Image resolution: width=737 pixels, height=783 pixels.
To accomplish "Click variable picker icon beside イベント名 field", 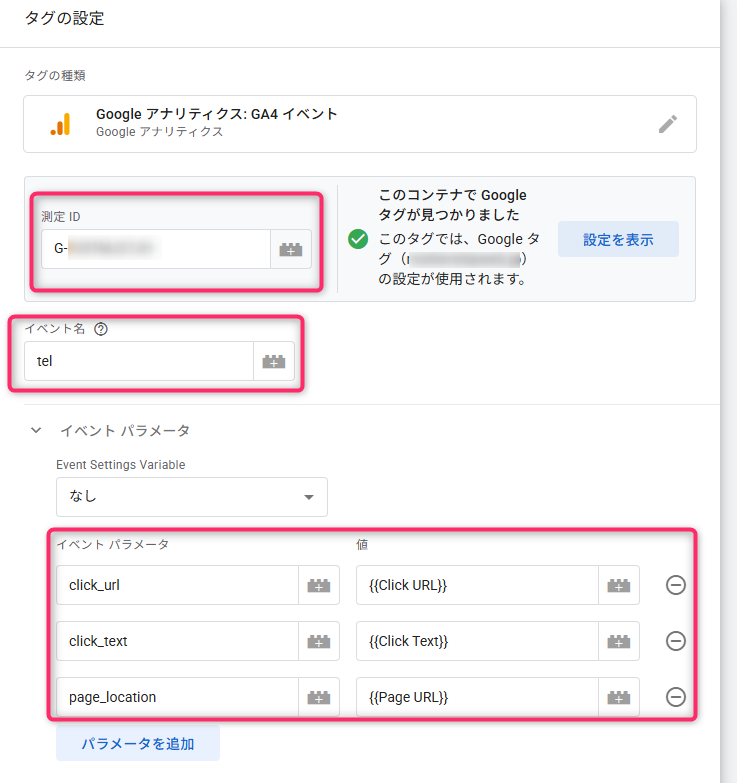I will click(274, 362).
